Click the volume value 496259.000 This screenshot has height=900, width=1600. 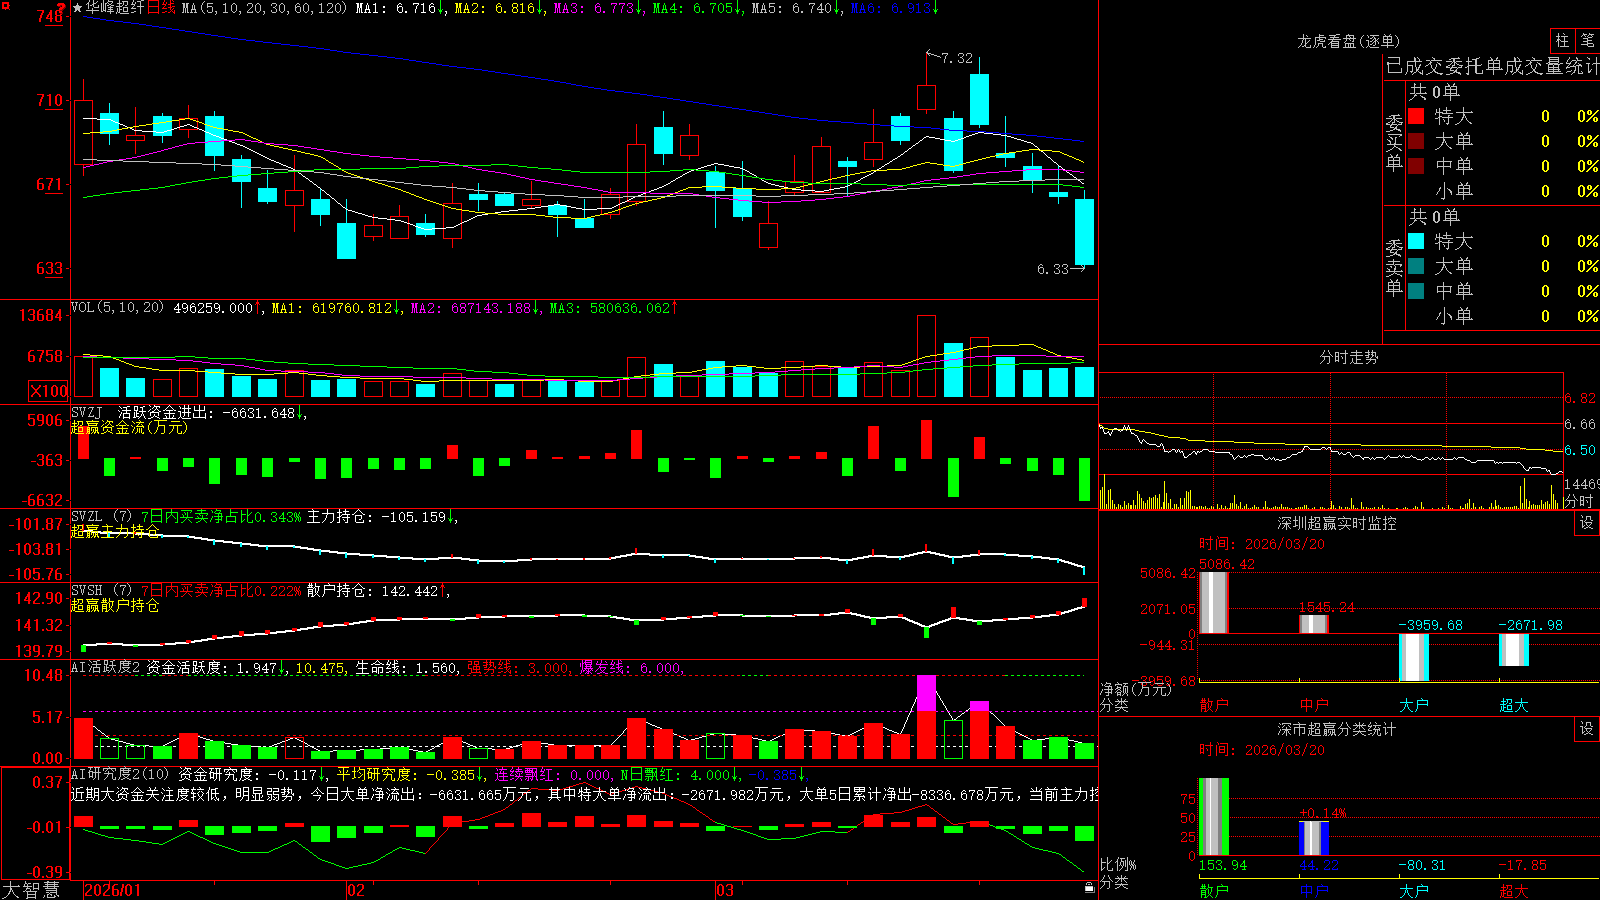pos(213,308)
